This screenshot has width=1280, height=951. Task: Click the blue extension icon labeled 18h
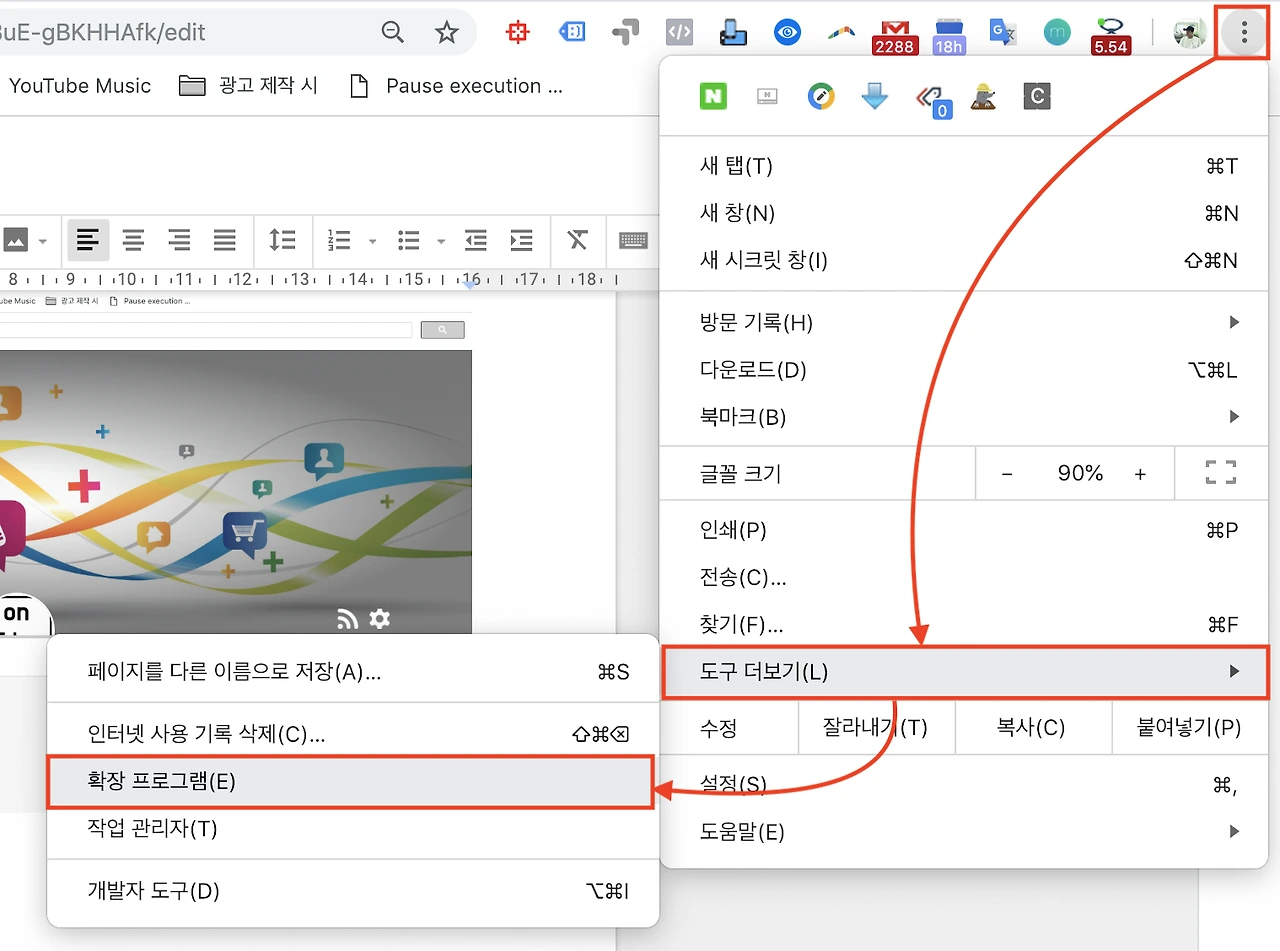coord(949,36)
